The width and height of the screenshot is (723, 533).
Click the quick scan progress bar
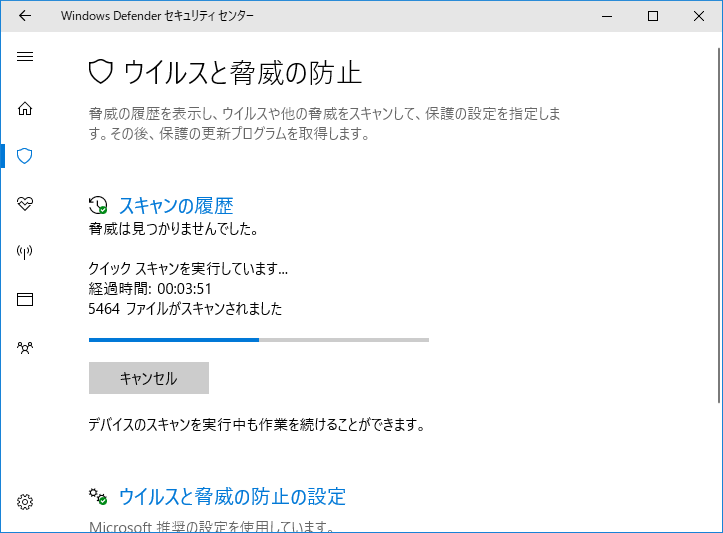[x=259, y=340]
